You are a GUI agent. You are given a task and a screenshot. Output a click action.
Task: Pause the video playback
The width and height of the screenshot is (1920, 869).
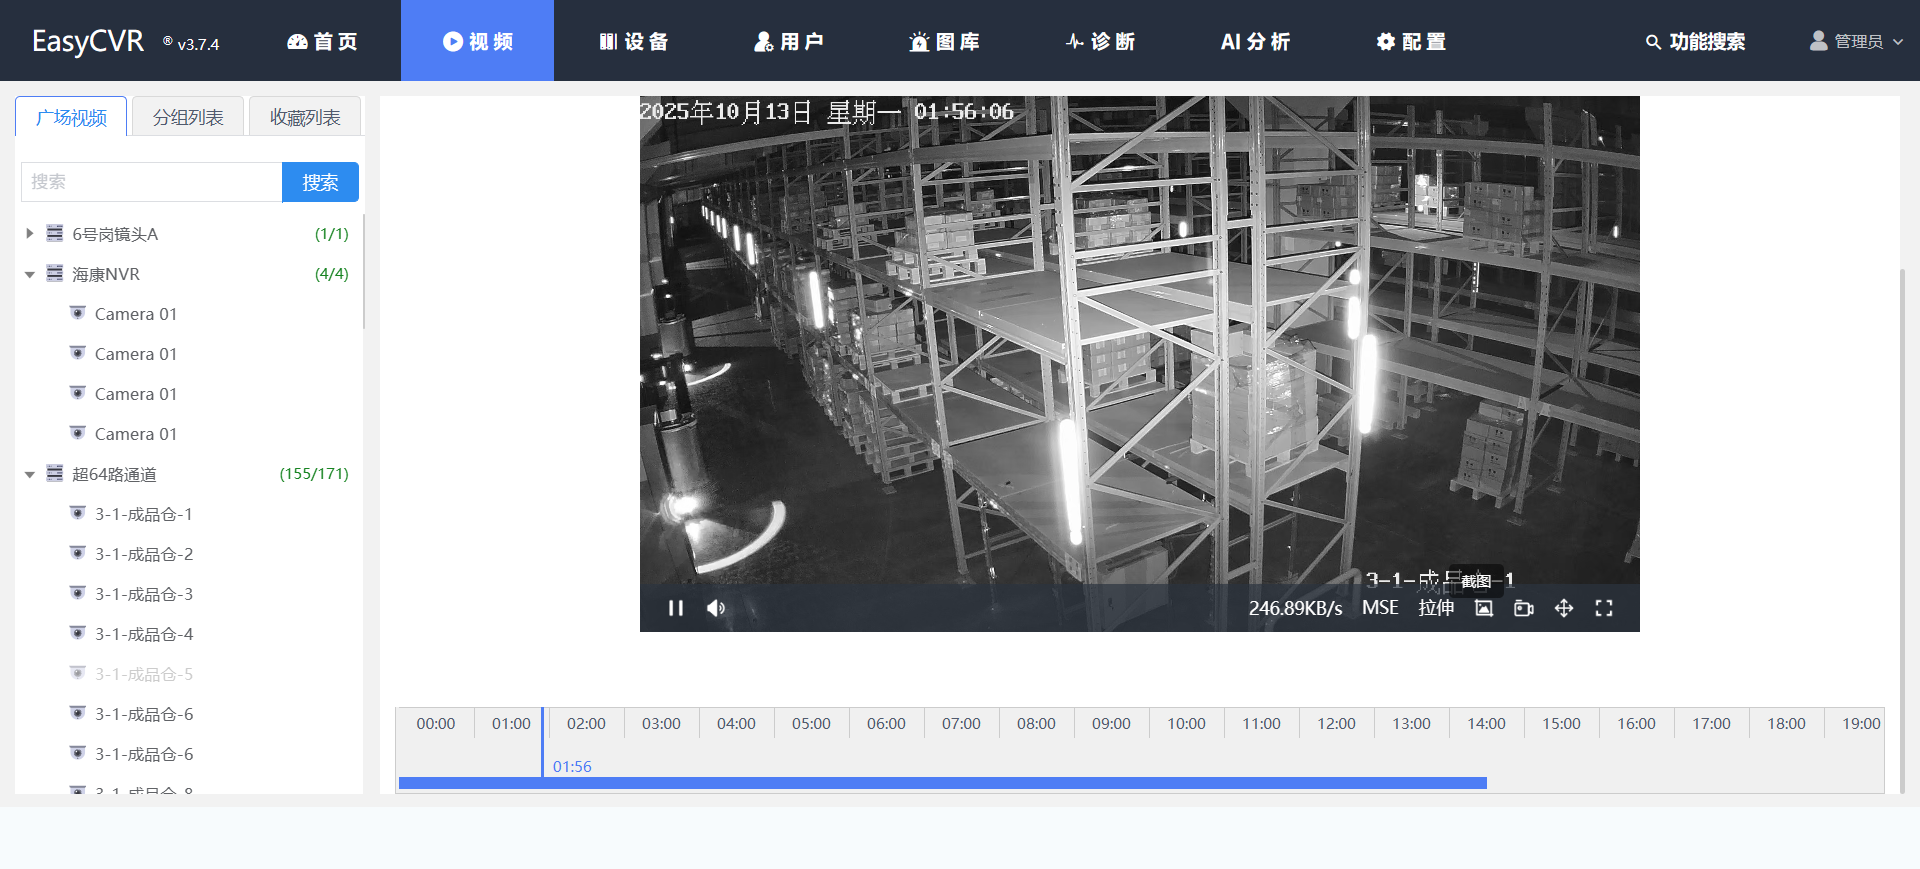click(x=676, y=608)
